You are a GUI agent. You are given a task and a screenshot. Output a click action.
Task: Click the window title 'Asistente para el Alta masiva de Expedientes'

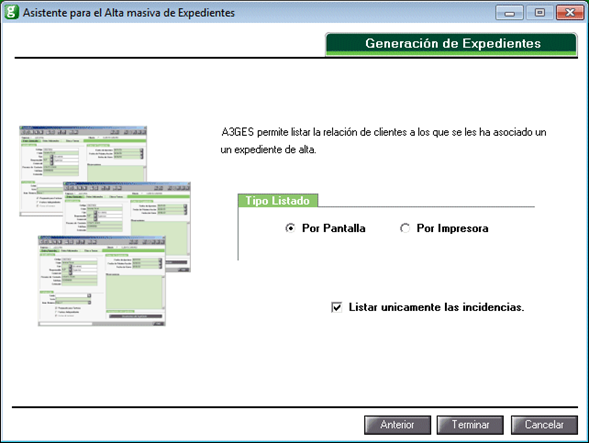129,13
